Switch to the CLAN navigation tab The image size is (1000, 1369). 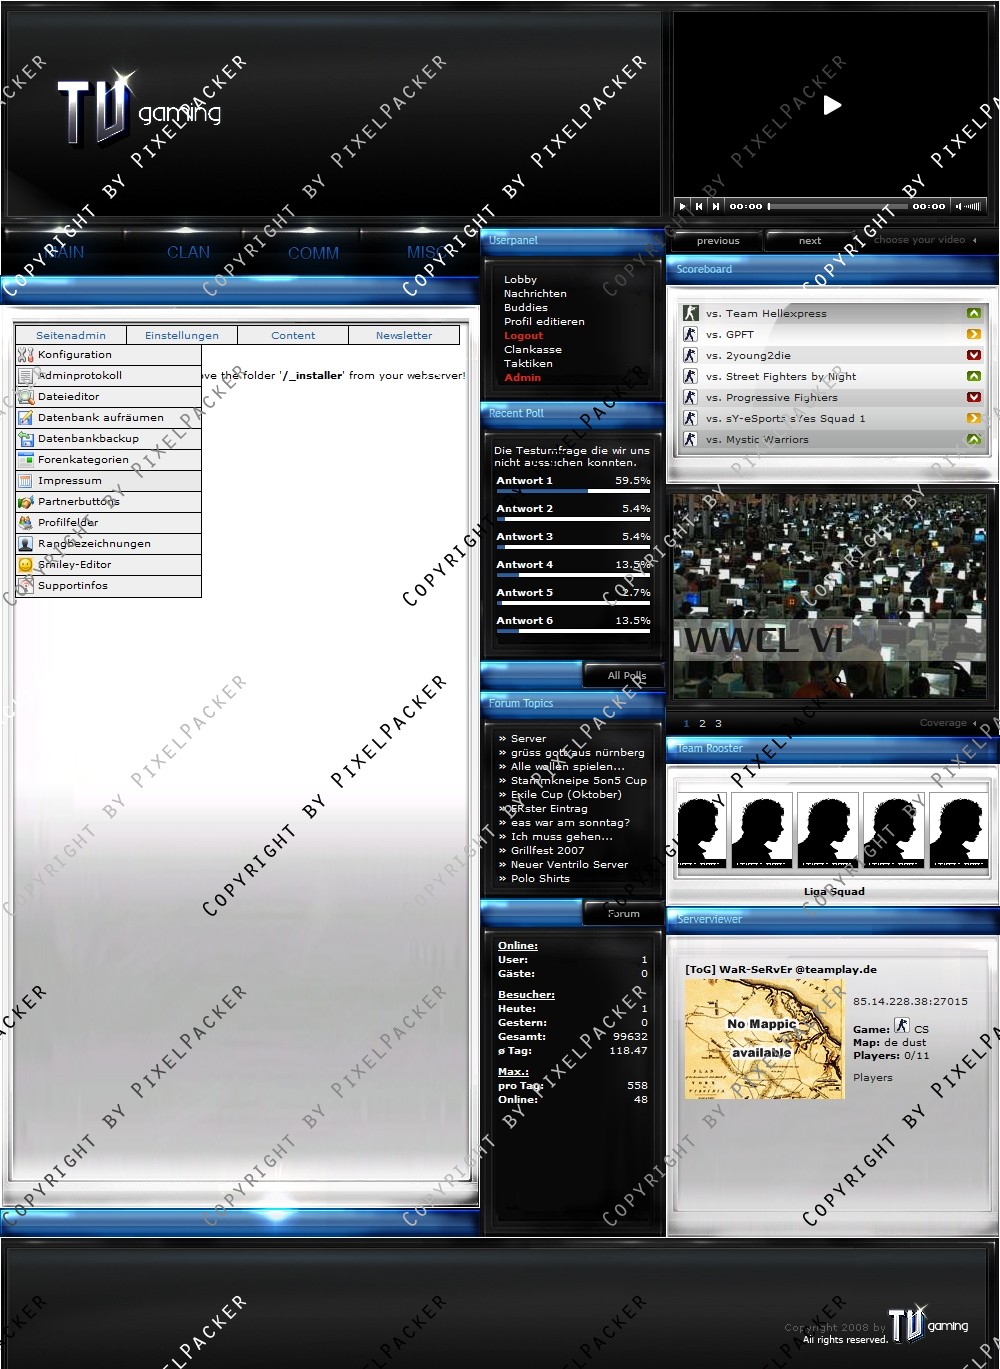[x=188, y=252]
